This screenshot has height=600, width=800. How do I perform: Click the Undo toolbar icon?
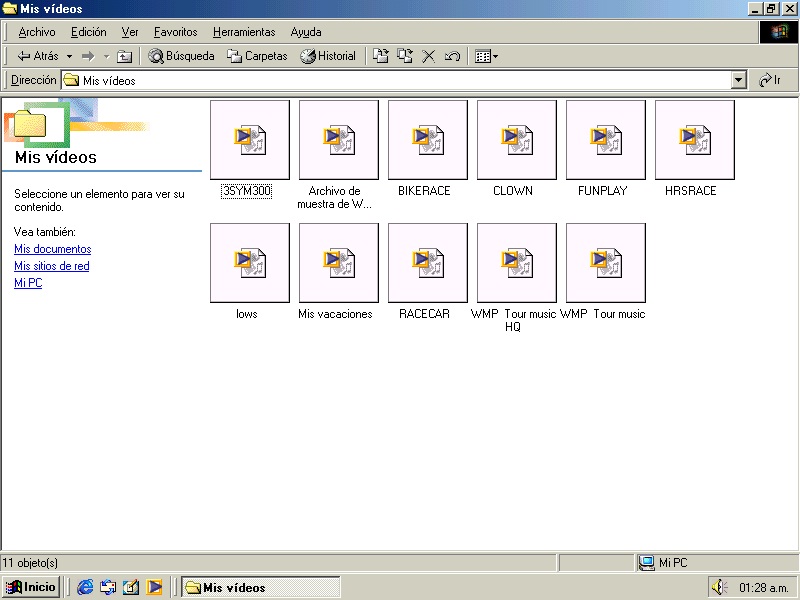click(x=452, y=57)
